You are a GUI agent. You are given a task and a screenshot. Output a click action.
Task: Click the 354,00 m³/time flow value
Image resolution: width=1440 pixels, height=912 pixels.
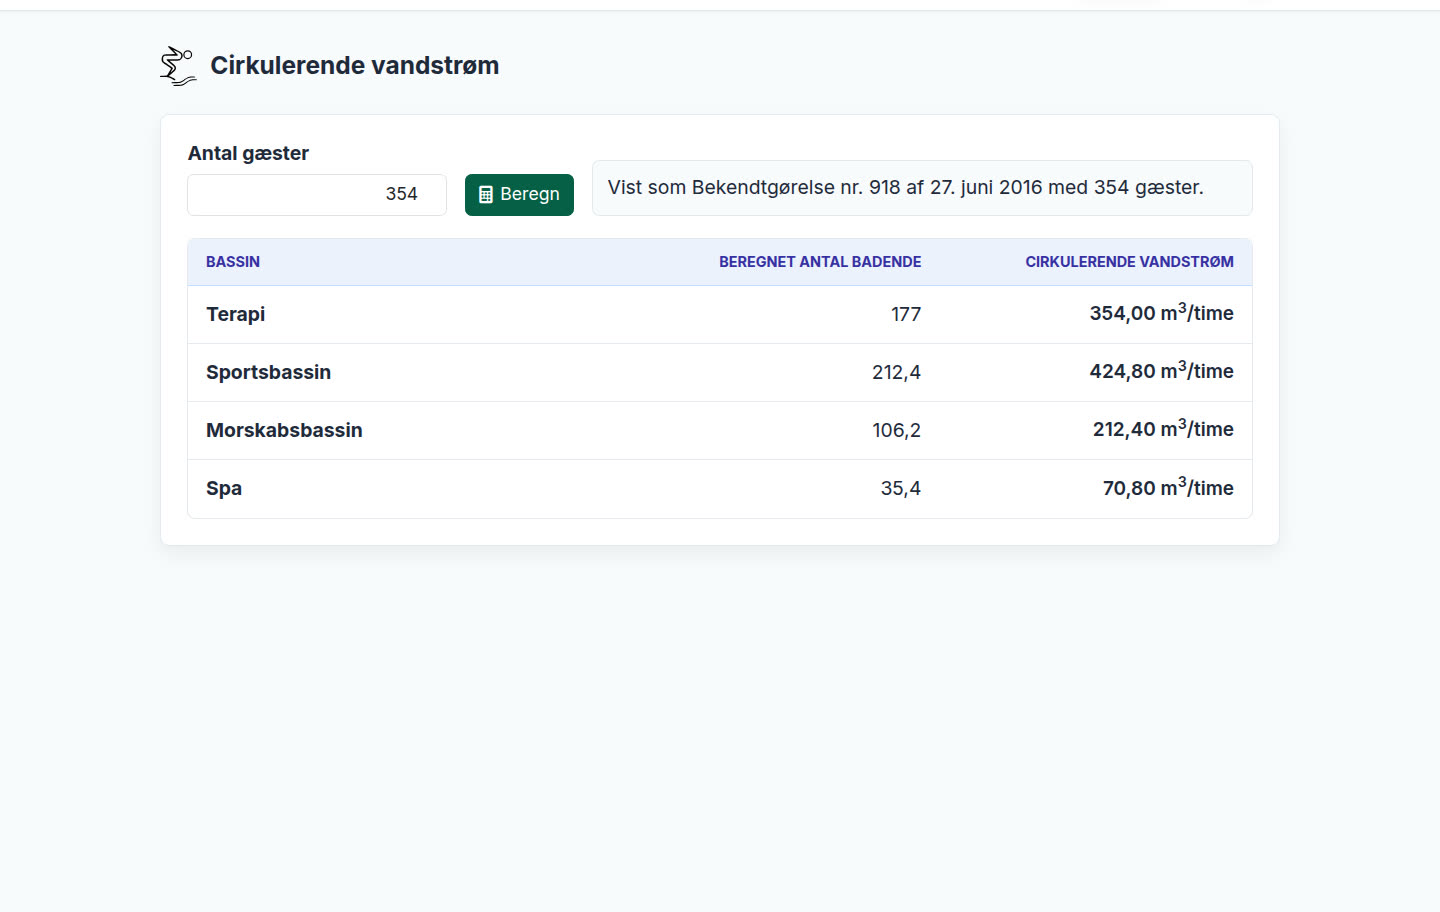click(x=1161, y=313)
